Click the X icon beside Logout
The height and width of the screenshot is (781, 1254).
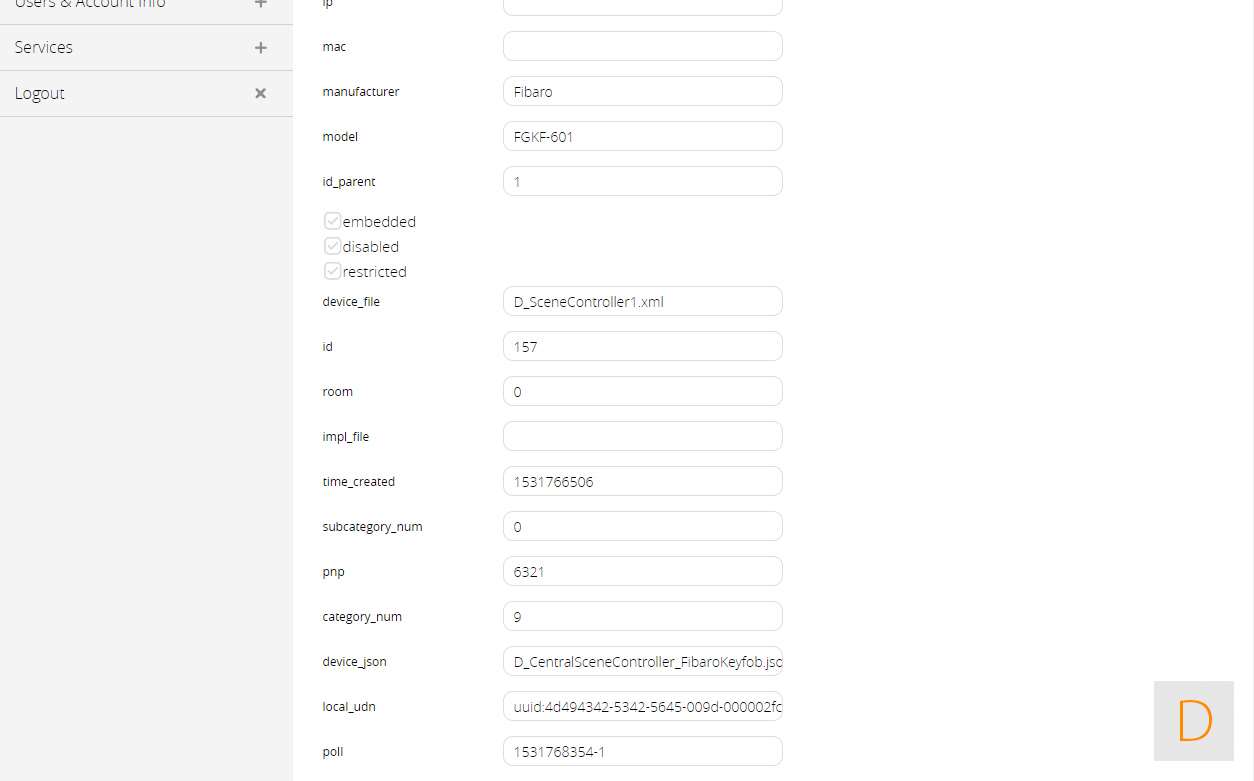tap(260, 93)
